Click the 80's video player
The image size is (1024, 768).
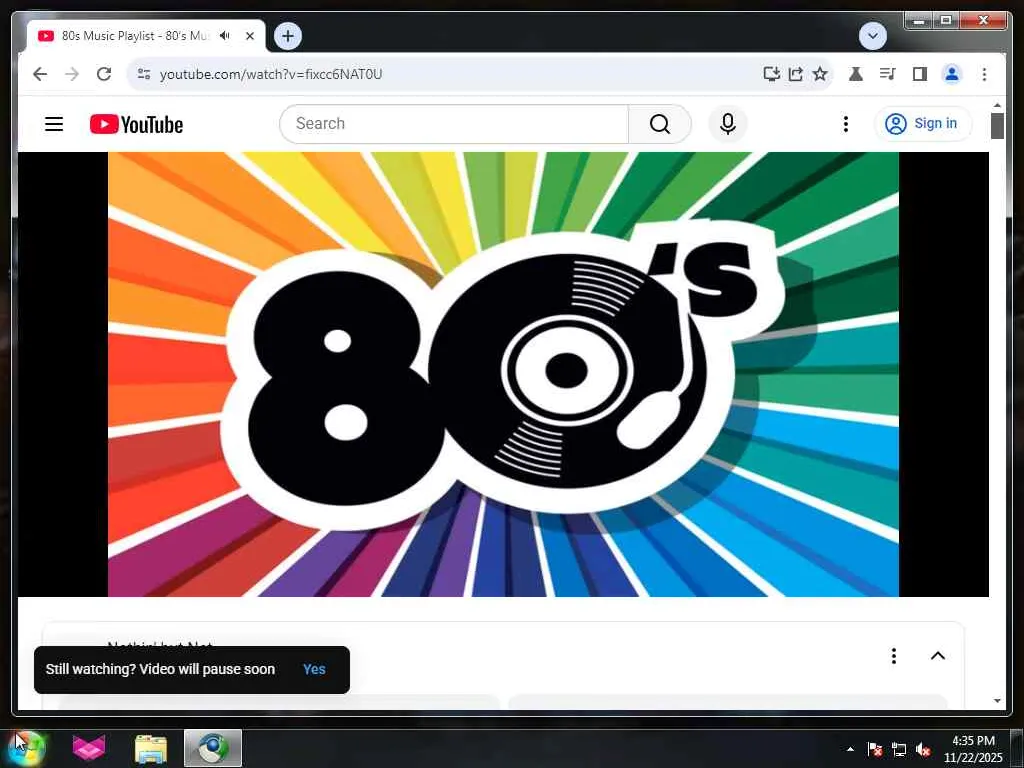pos(503,374)
